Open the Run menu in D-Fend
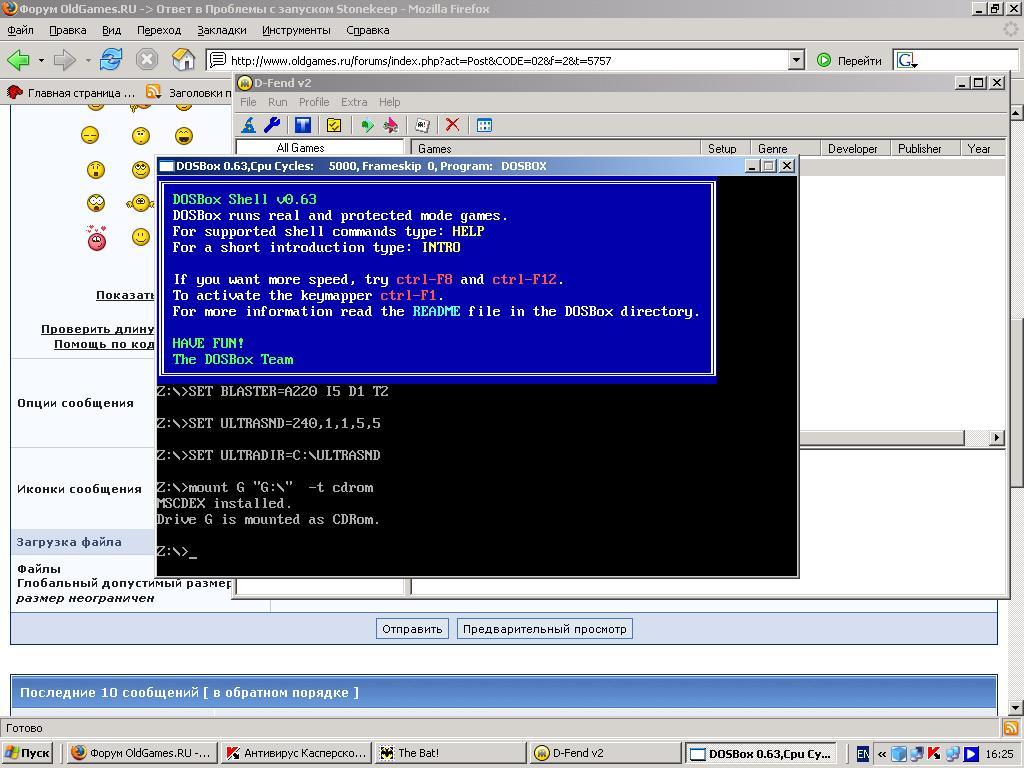This screenshot has width=1024, height=768. pos(278,102)
